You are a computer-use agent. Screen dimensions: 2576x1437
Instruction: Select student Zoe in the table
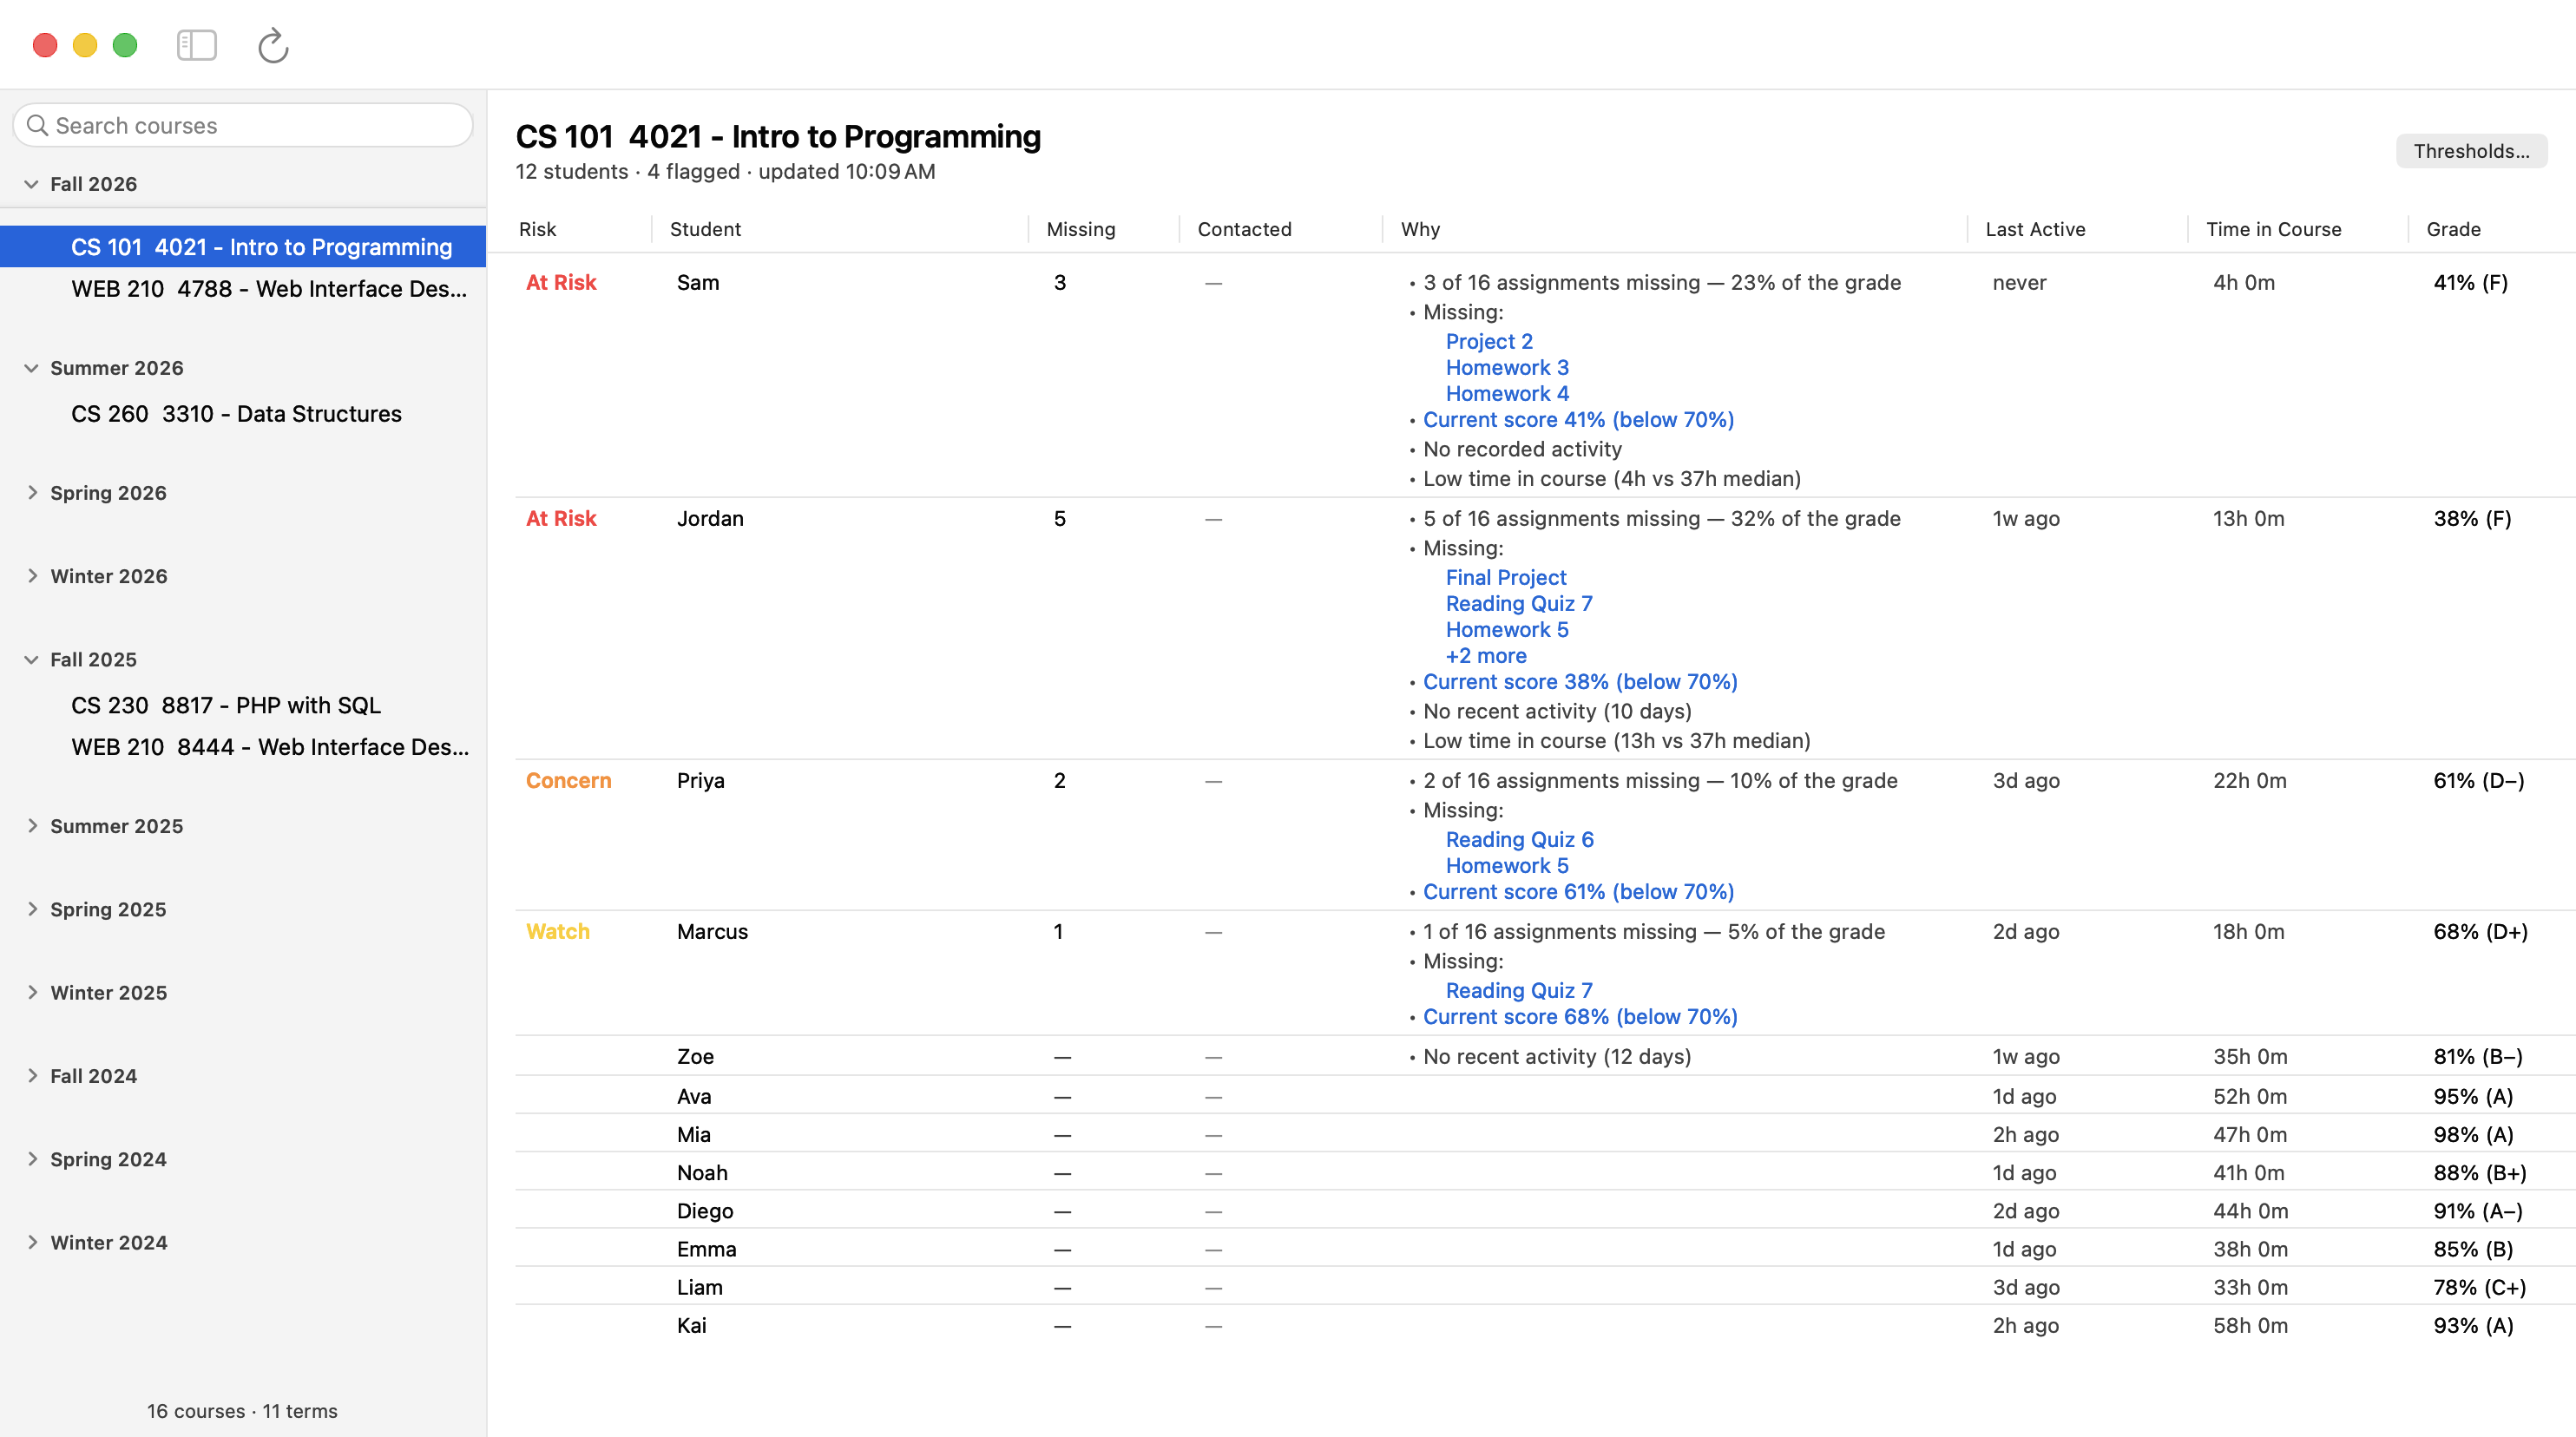[x=695, y=1057]
